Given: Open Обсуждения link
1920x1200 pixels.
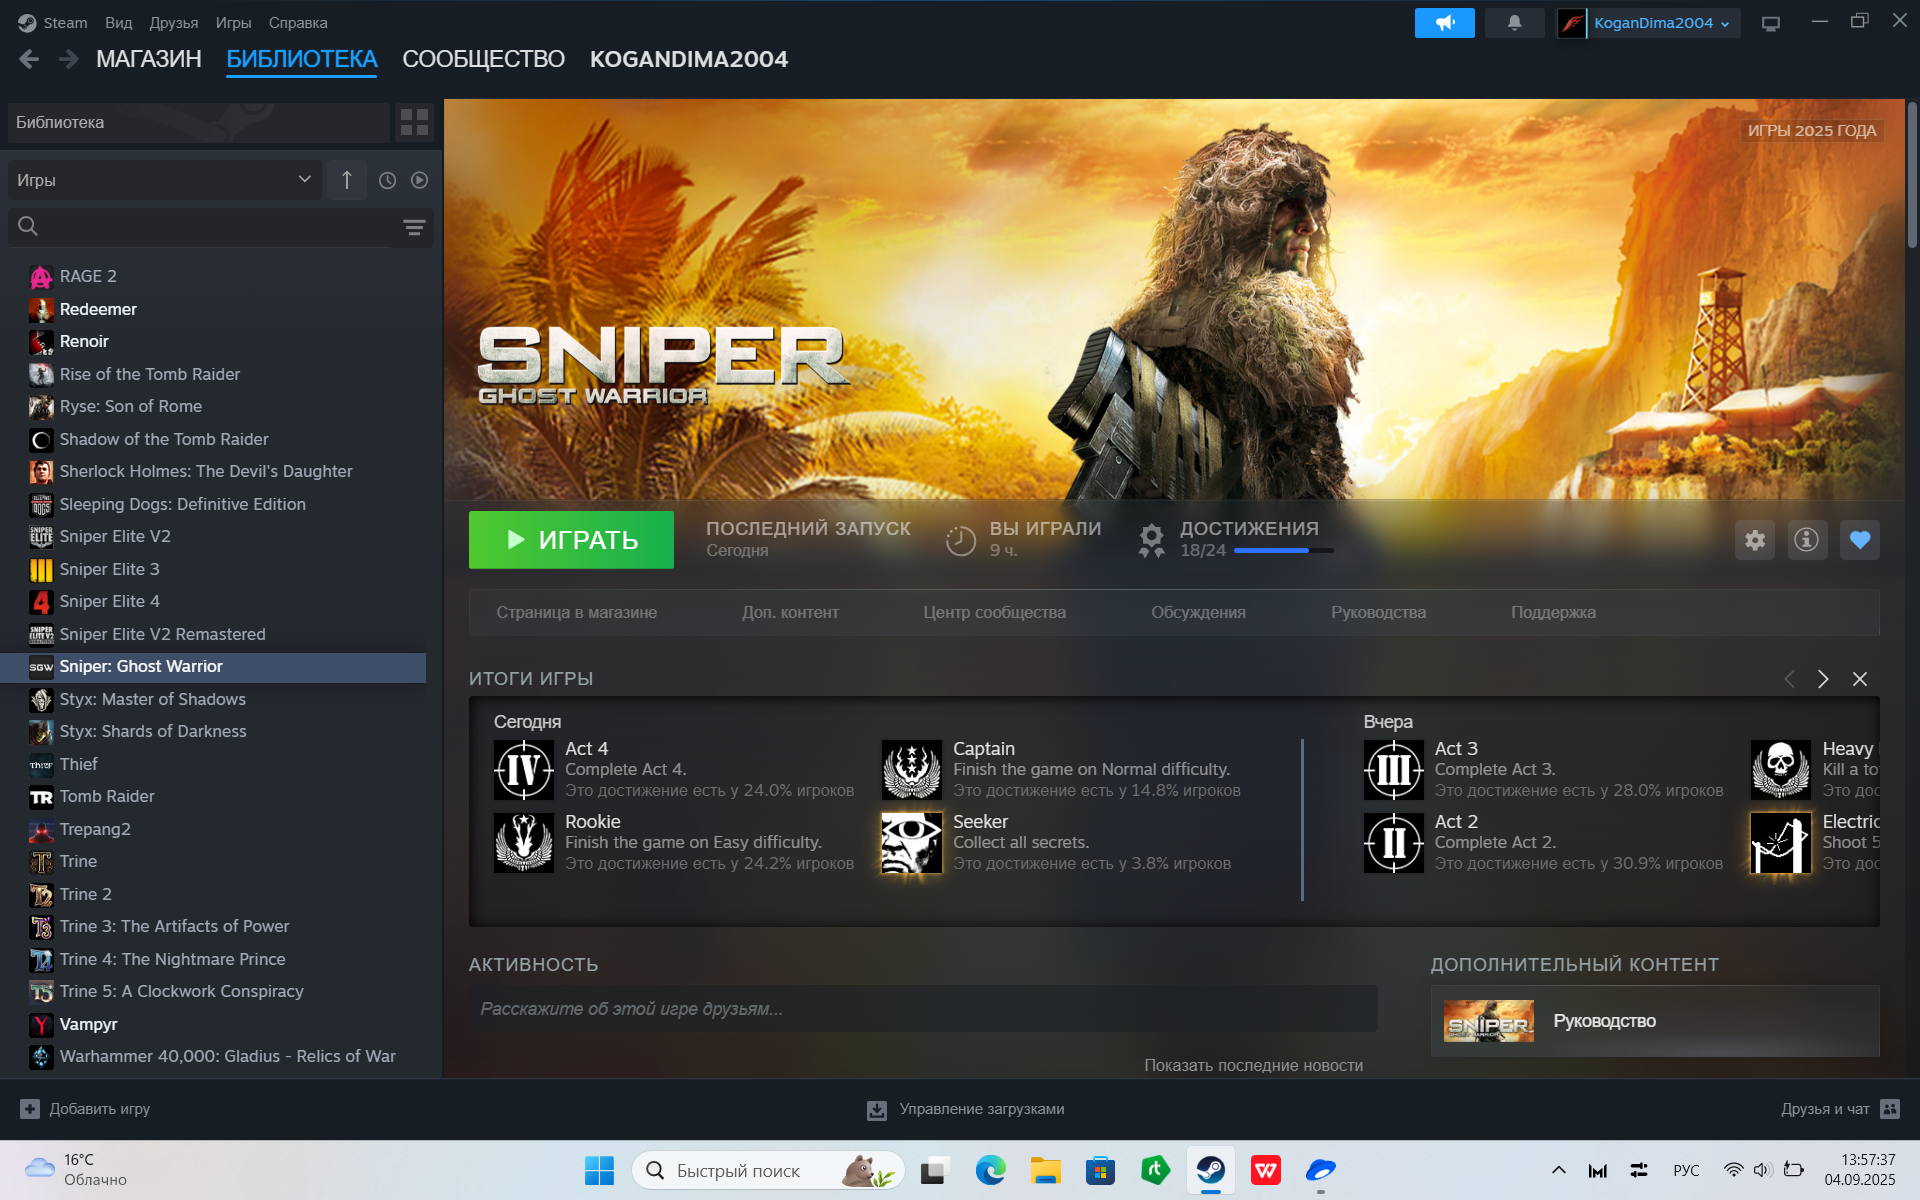Looking at the screenshot, I should (x=1199, y=612).
